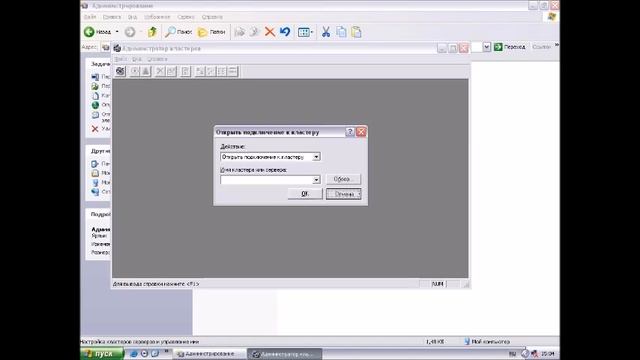Image resolution: width=640 pixels, height=360 pixels.
Task: Click the grey Forward arrow in Explorer toolbar
Action: click(x=130, y=32)
